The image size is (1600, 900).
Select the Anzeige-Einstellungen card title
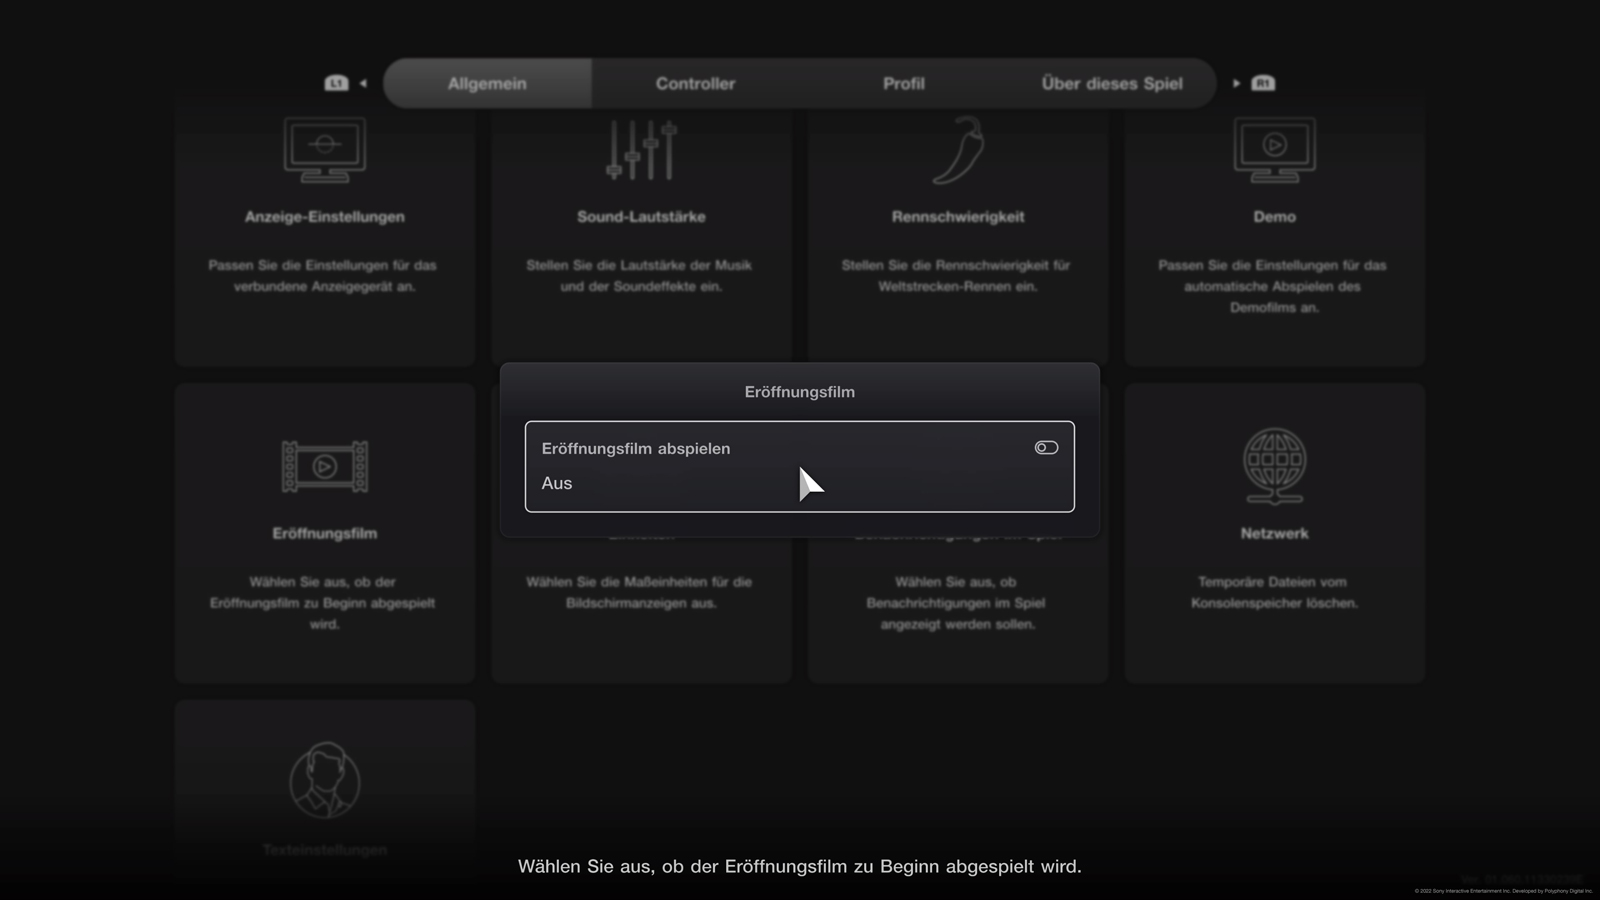[325, 217]
